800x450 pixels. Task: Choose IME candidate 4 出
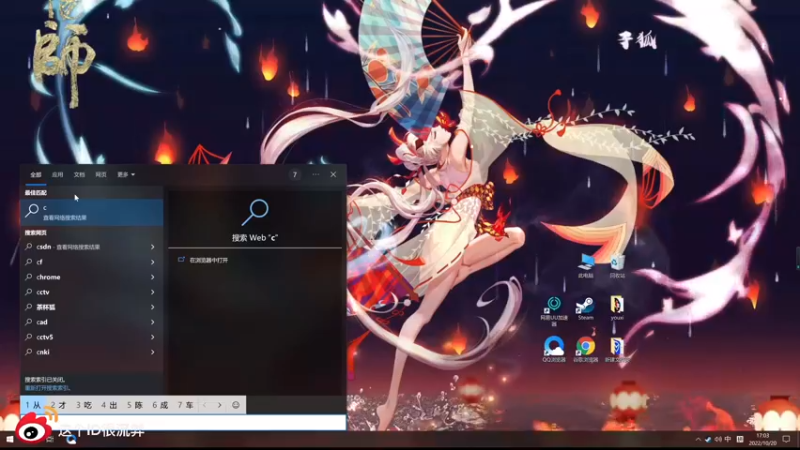coord(109,405)
